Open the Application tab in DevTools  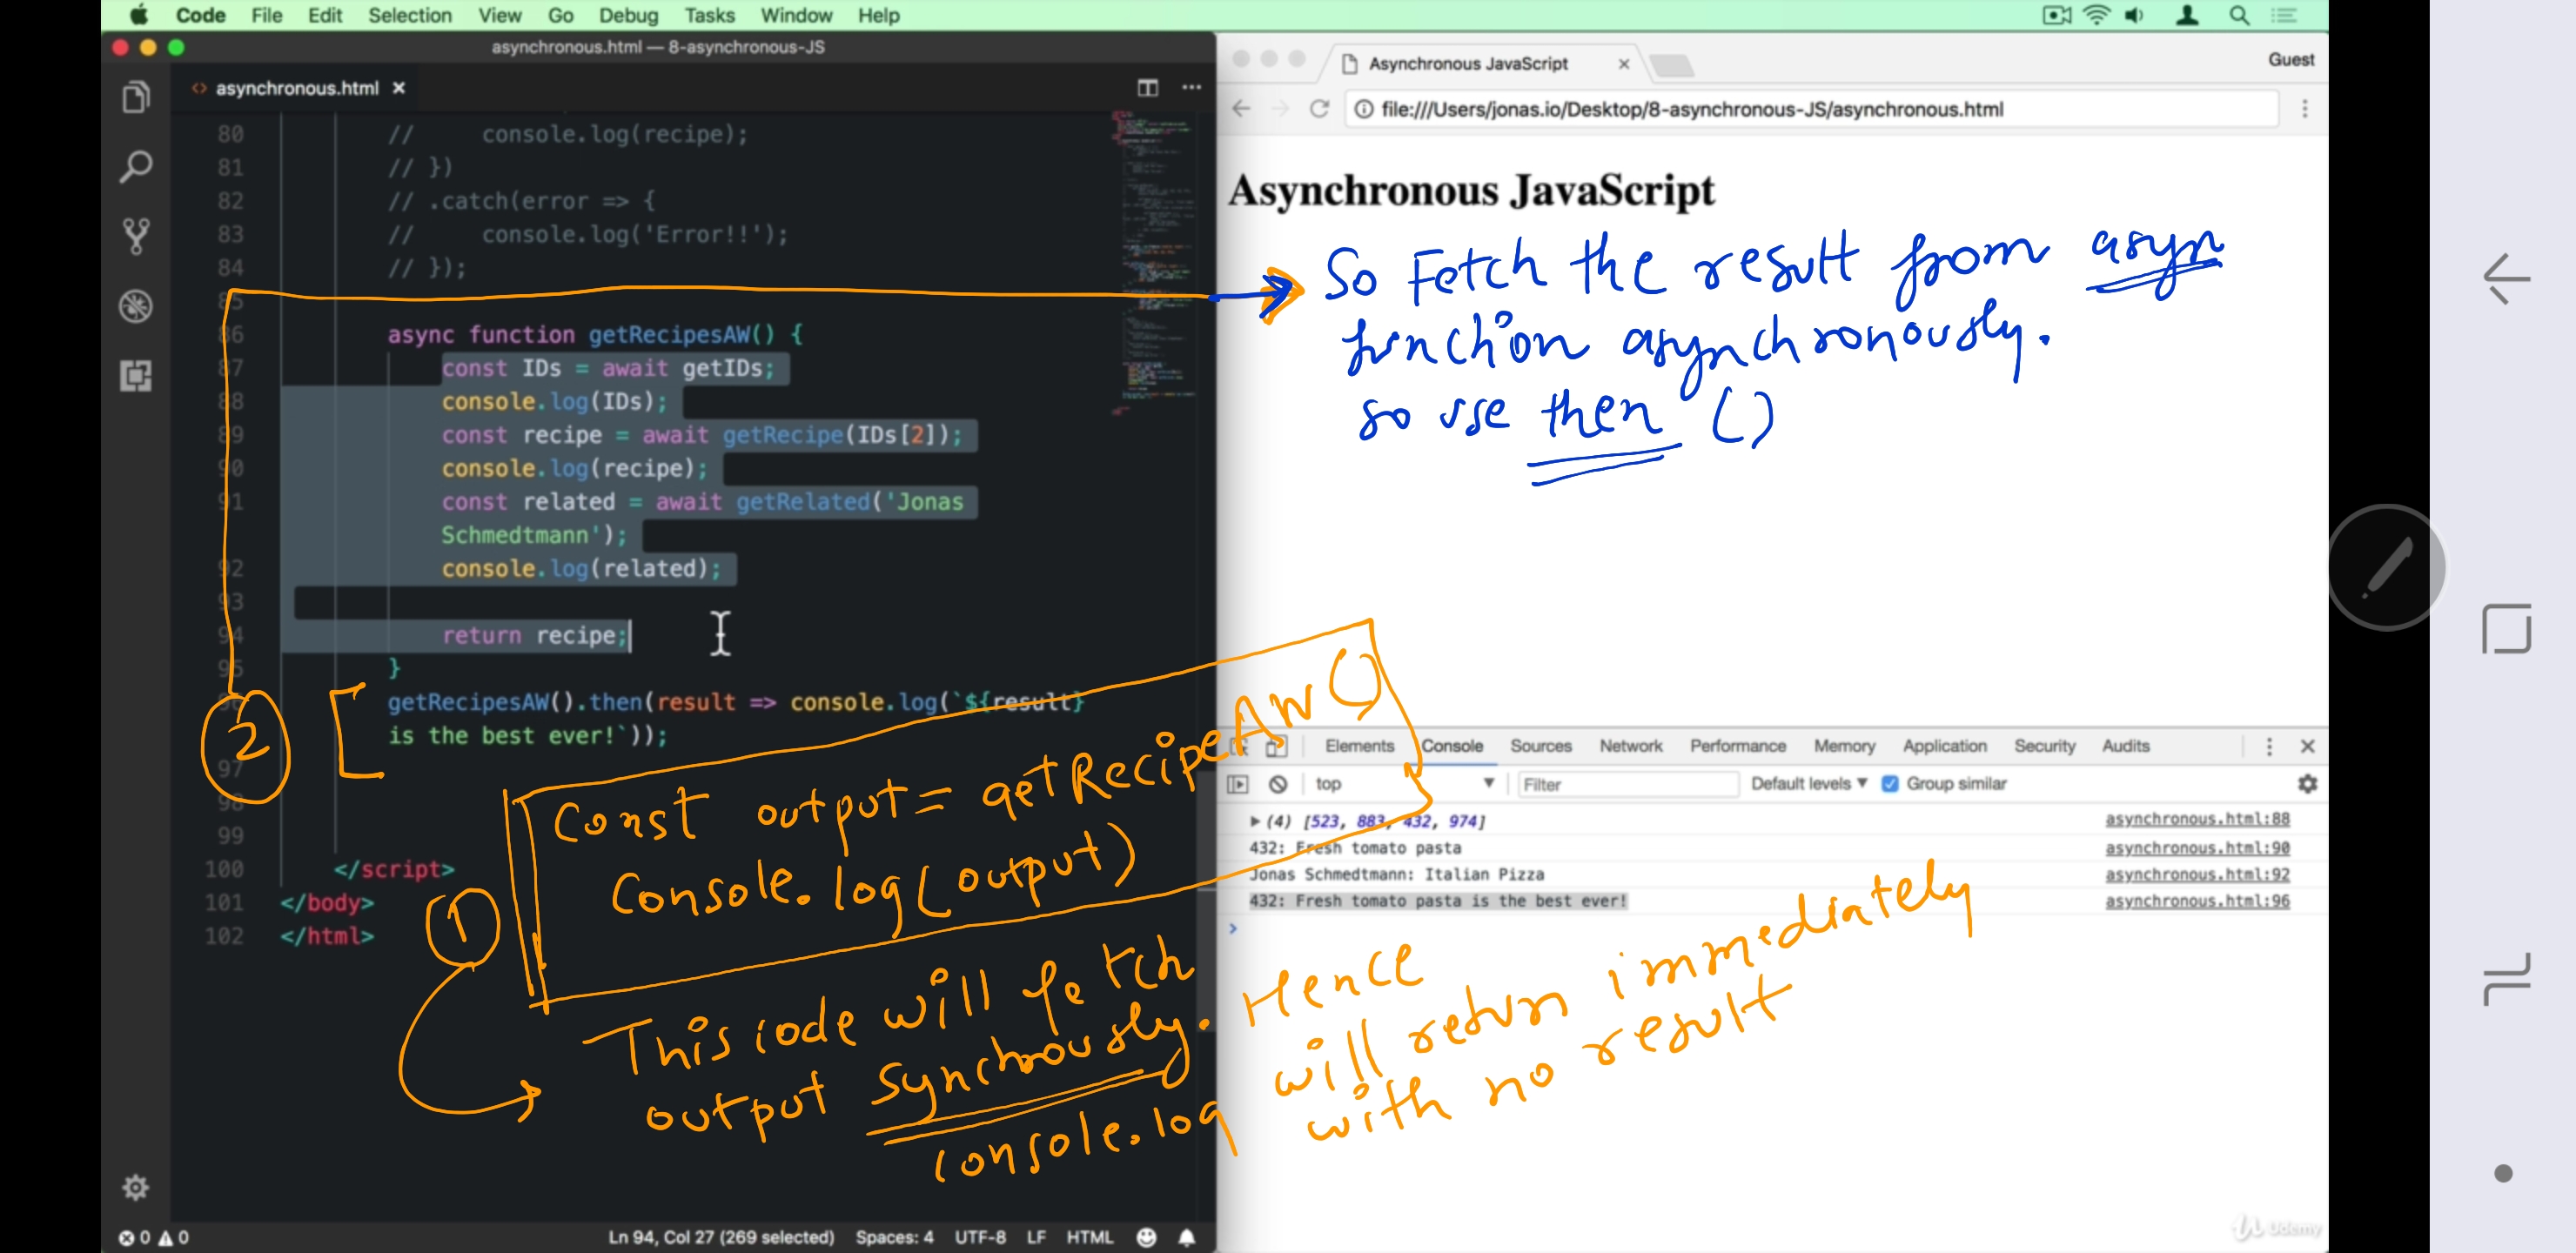[1943, 746]
